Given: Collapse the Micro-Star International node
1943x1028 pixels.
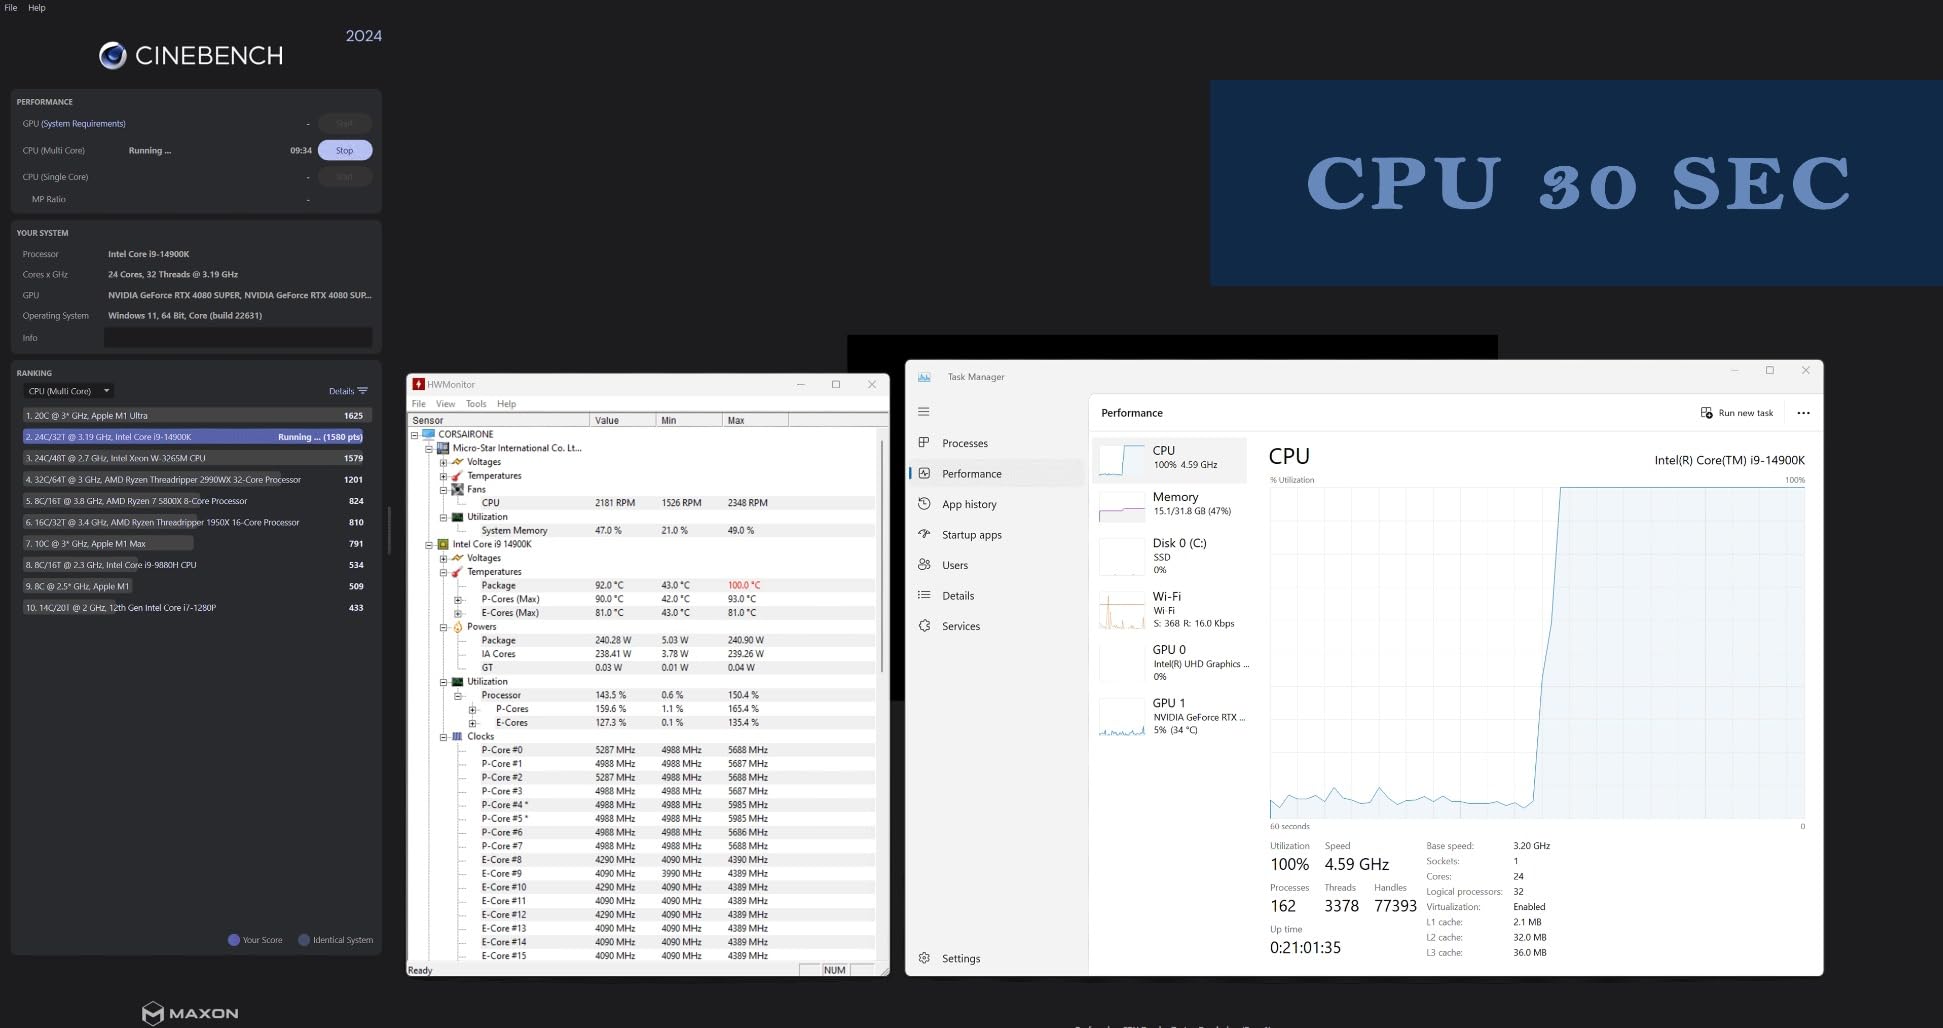Looking at the screenshot, I should pyautogui.click(x=428, y=448).
